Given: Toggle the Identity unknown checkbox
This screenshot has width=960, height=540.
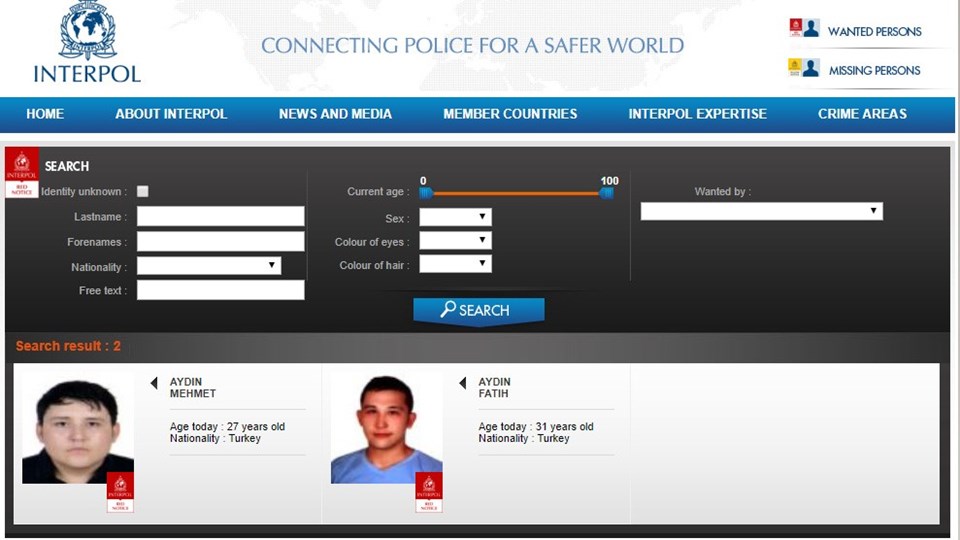Looking at the screenshot, I should 143,191.
